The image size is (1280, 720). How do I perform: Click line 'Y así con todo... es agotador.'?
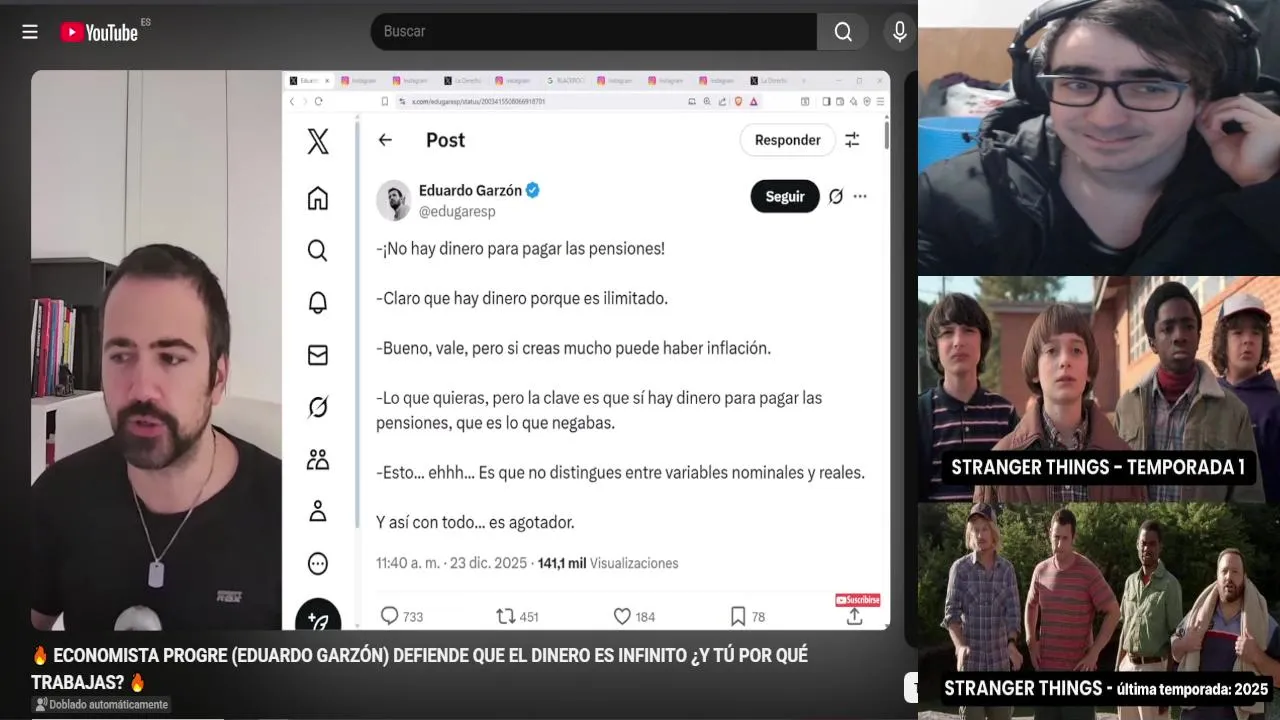(x=475, y=522)
